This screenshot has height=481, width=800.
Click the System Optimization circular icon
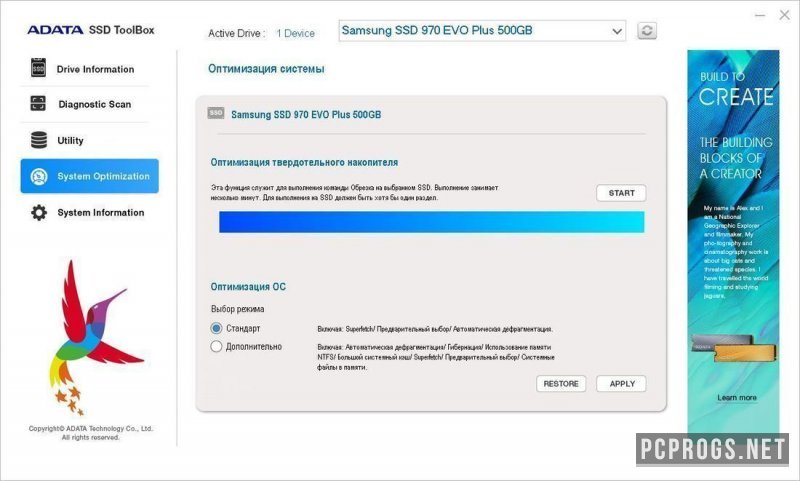pyautogui.click(x=39, y=176)
